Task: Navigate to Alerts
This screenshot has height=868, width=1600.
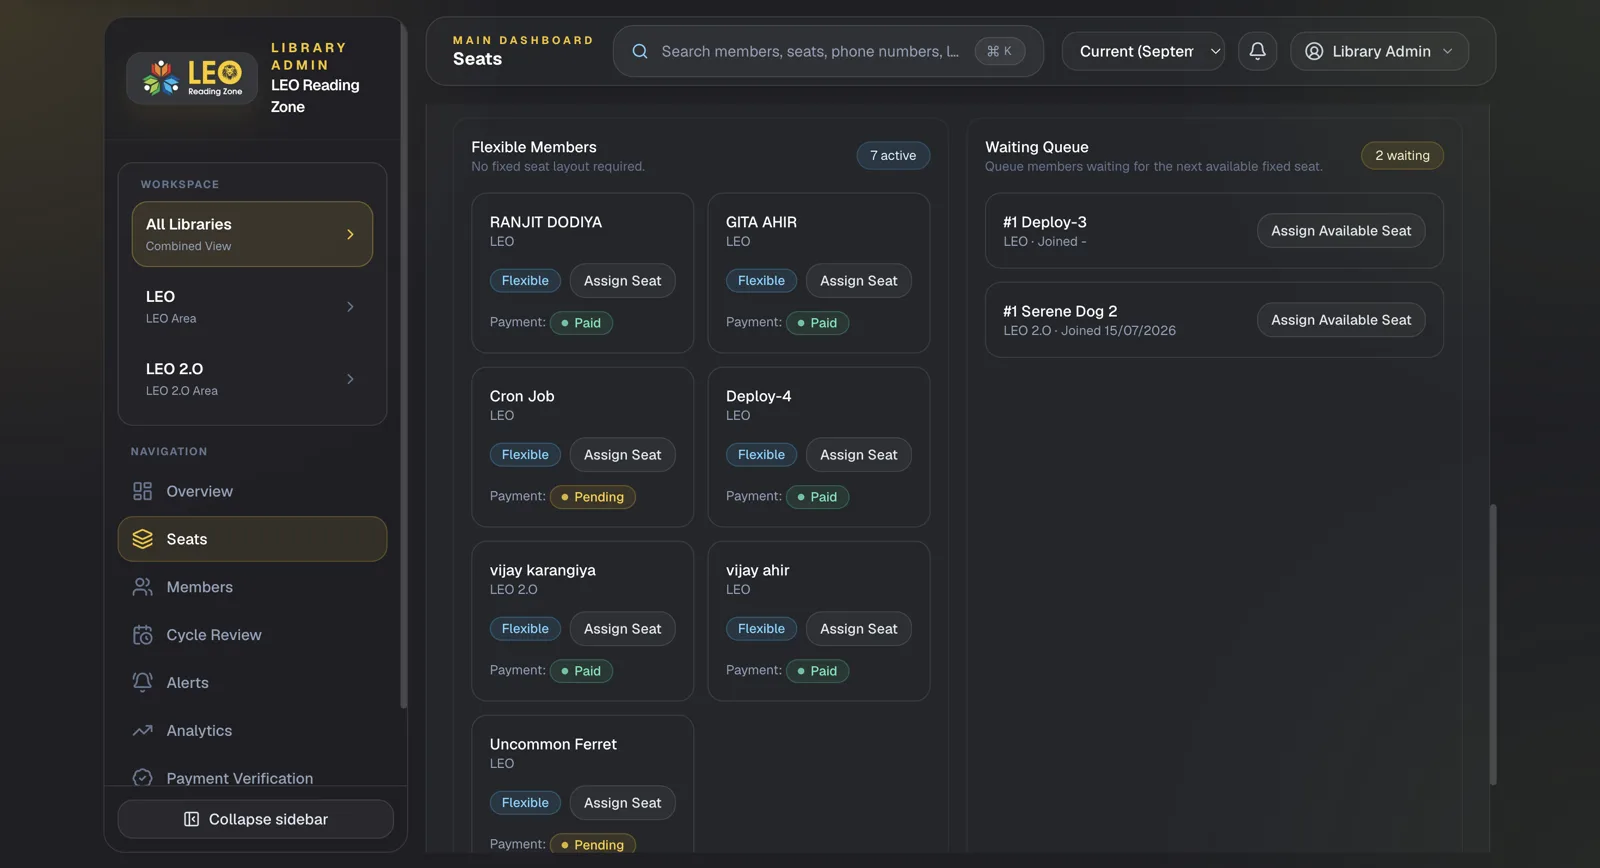Action: coord(252,683)
